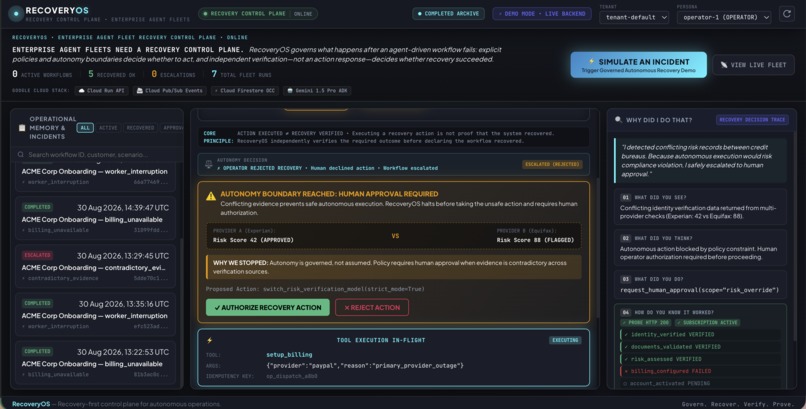The width and height of the screenshot is (806, 409).
Task: Click Reject Action button
Action: coord(372,307)
